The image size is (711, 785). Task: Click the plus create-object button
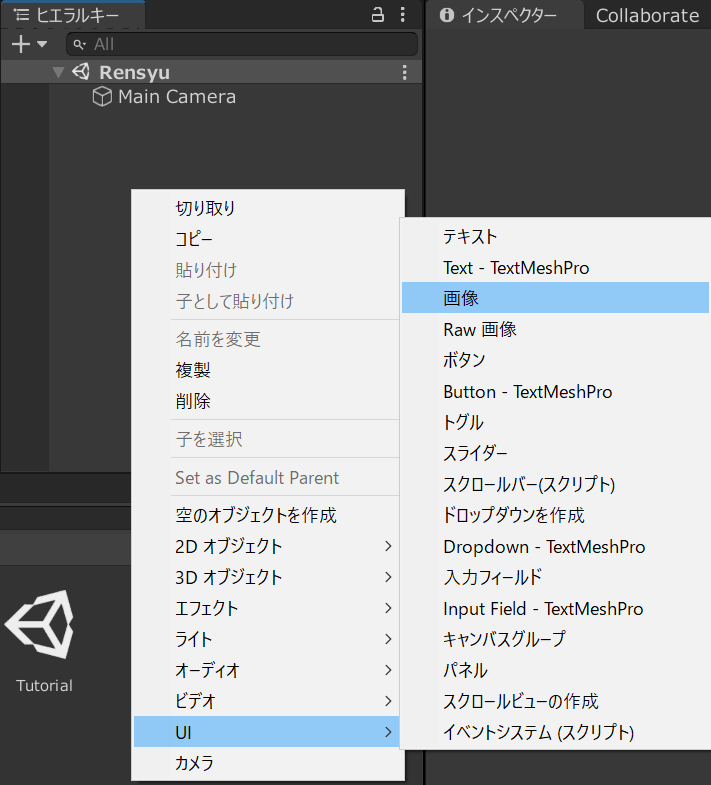(x=19, y=44)
